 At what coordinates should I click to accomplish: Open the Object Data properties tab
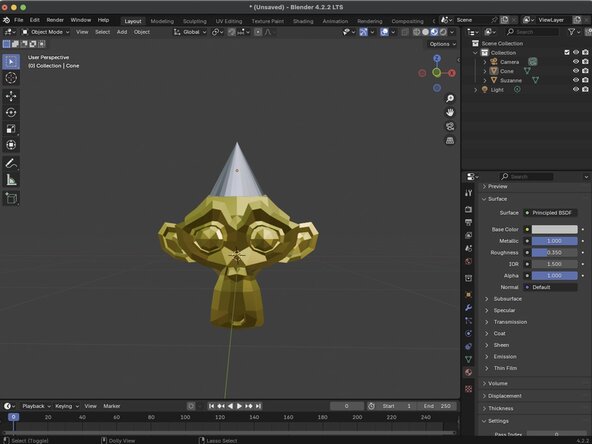click(x=469, y=359)
